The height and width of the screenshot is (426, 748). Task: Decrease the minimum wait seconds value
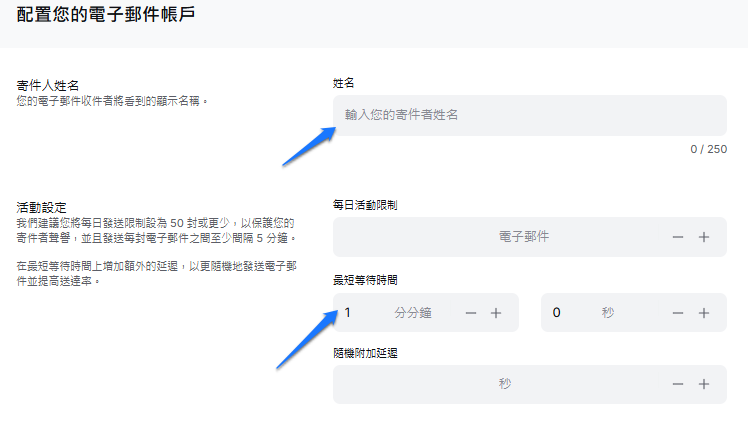pos(678,313)
